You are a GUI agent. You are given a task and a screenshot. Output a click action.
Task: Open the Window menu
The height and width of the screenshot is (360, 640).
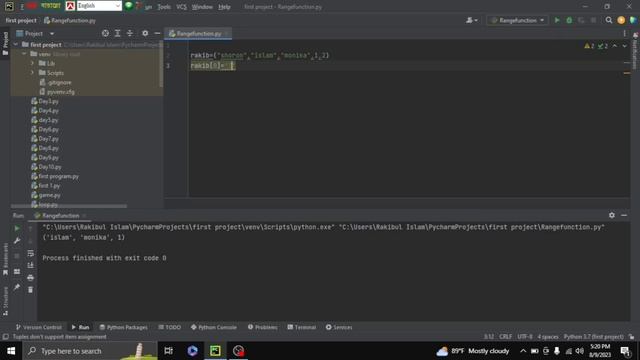202,7
